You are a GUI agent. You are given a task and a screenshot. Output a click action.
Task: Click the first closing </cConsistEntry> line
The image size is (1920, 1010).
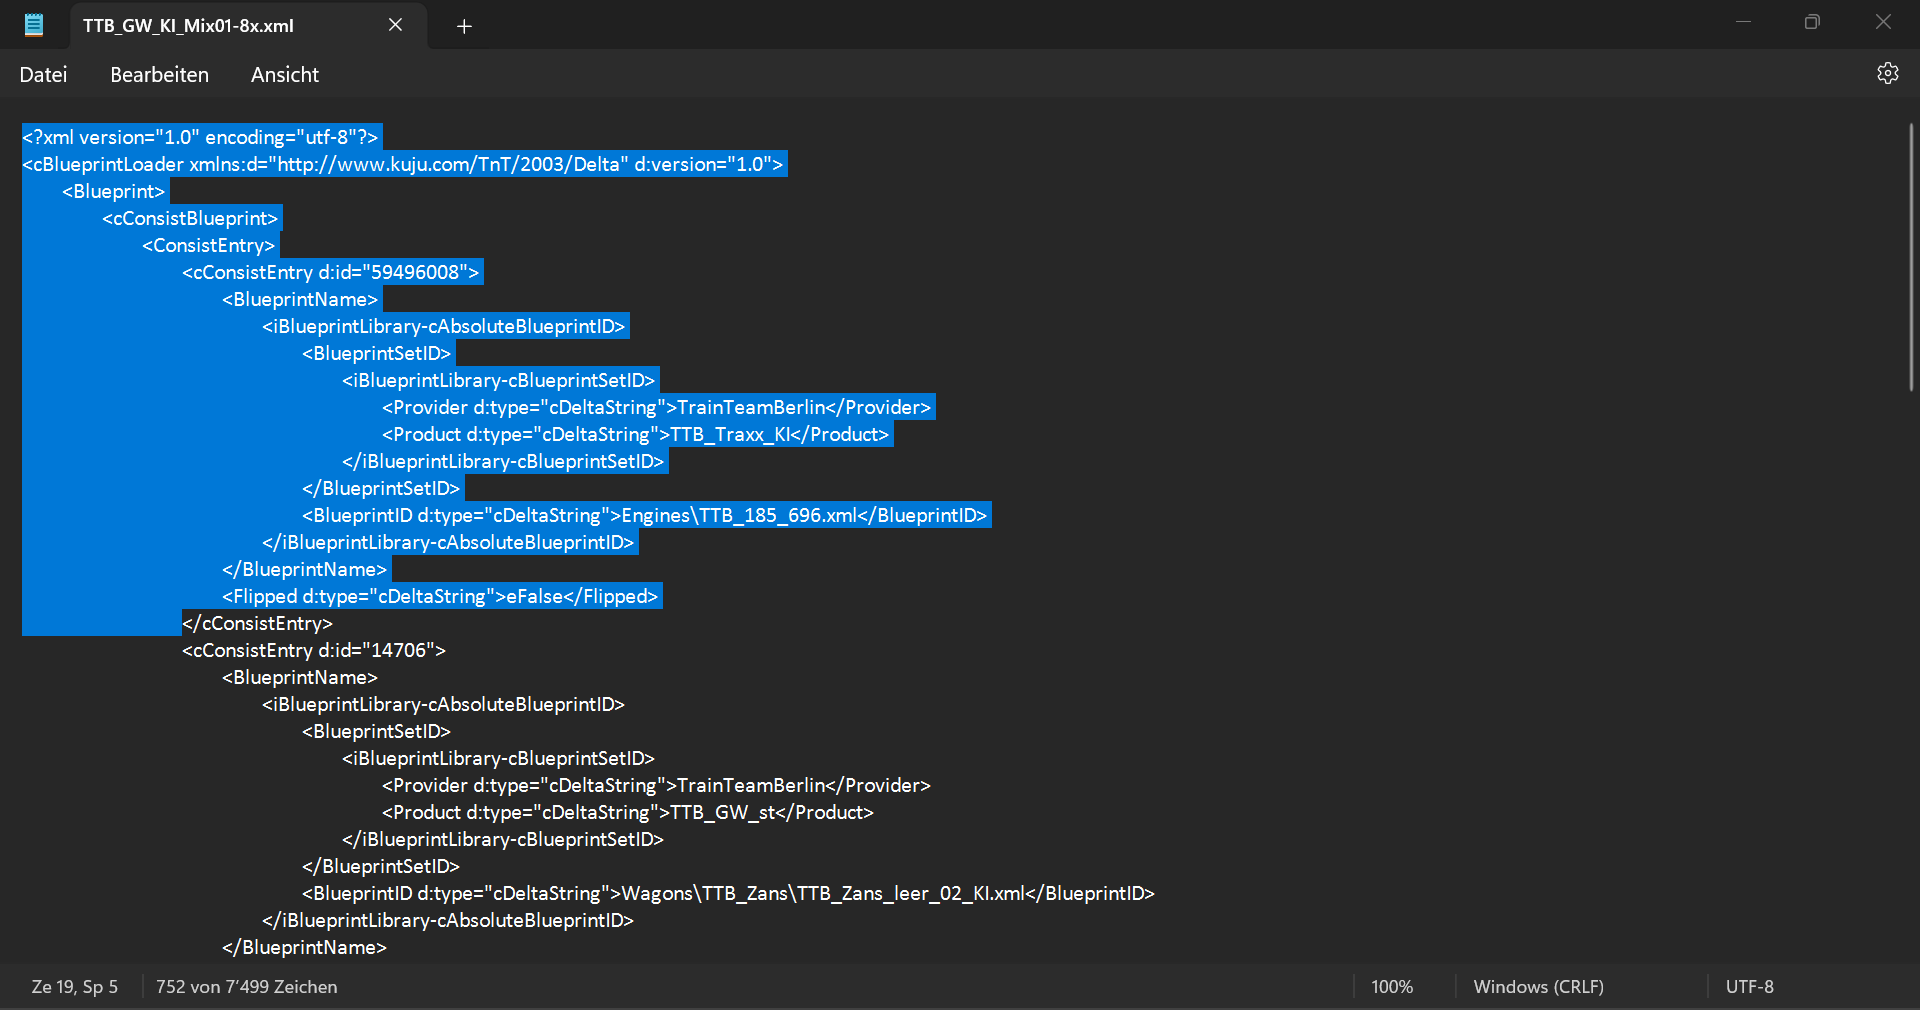tap(257, 623)
